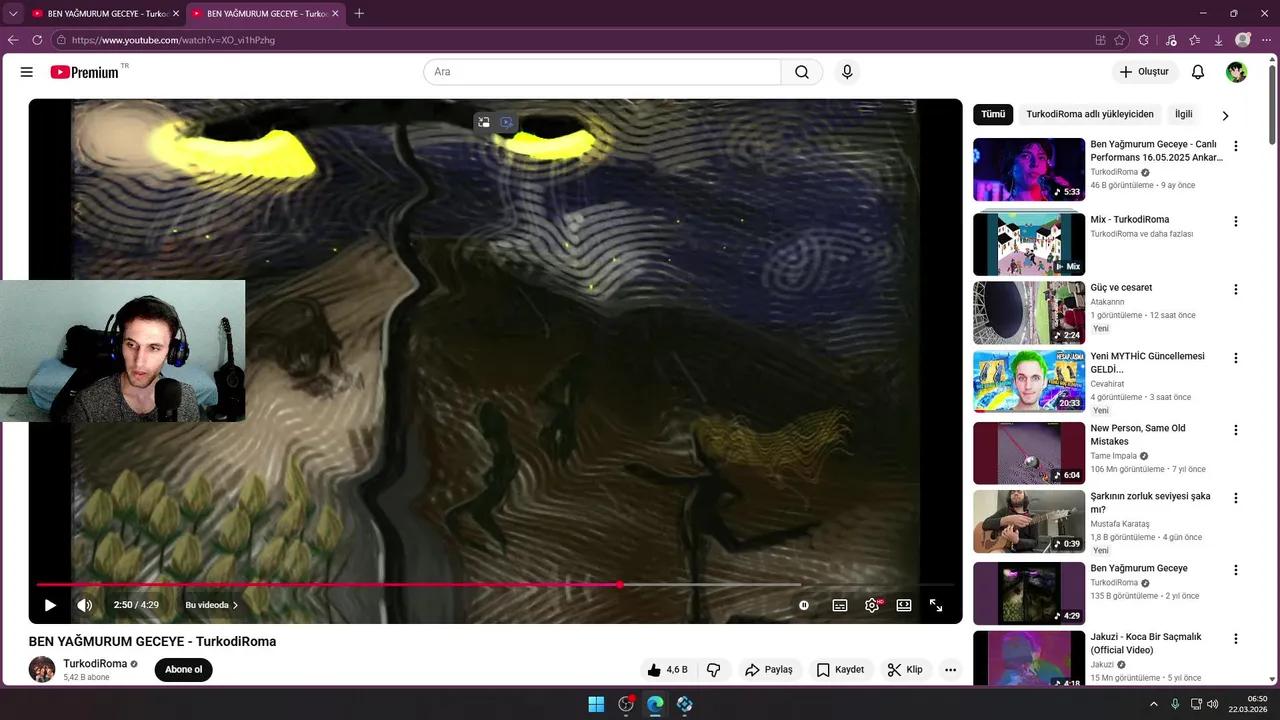Switch the player to theater mode
Image resolution: width=1280 pixels, height=720 pixels.
(904, 605)
